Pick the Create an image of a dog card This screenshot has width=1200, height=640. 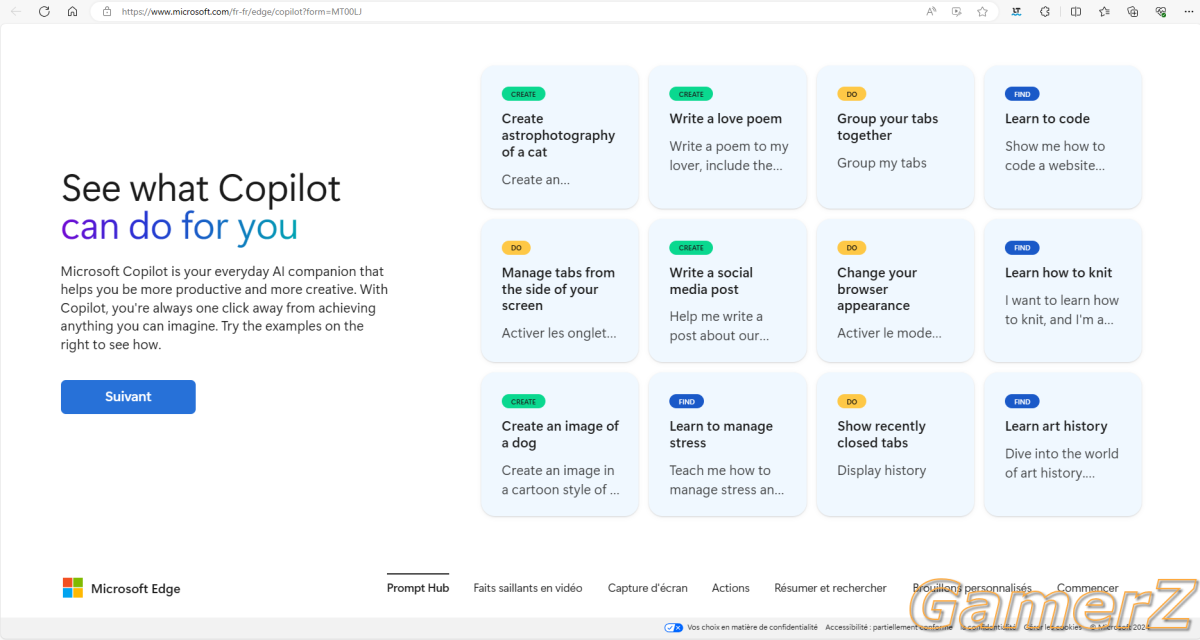(x=560, y=445)
